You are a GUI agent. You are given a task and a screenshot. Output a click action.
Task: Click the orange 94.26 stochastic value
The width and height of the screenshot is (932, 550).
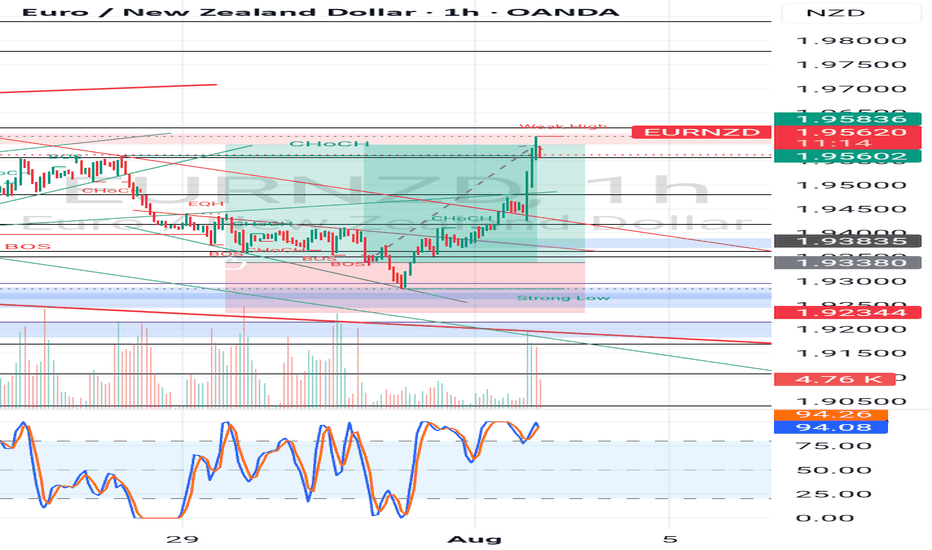pyautogui.click(x=831, y=414)
